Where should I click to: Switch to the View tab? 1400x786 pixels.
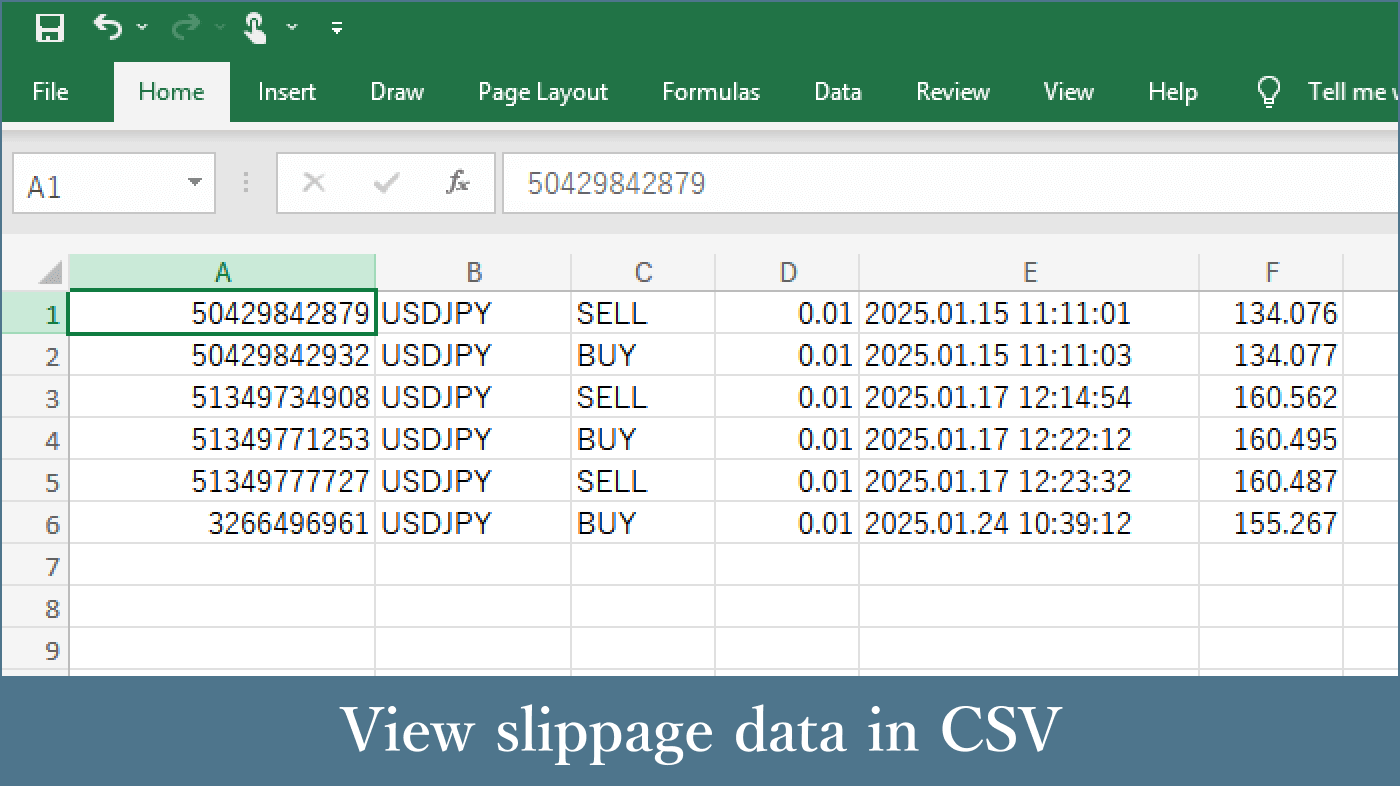click(1069, 92)
